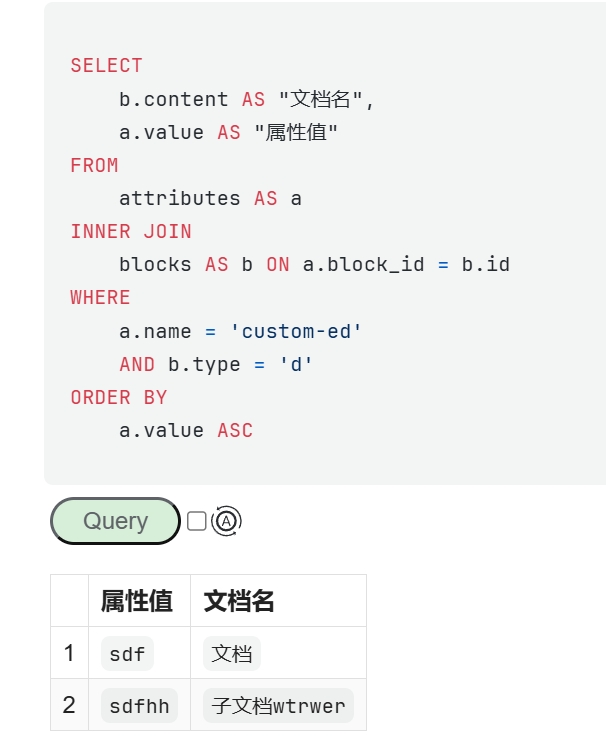Click the sdf value in row 1
606x749 pixels.
click(127, 654)
